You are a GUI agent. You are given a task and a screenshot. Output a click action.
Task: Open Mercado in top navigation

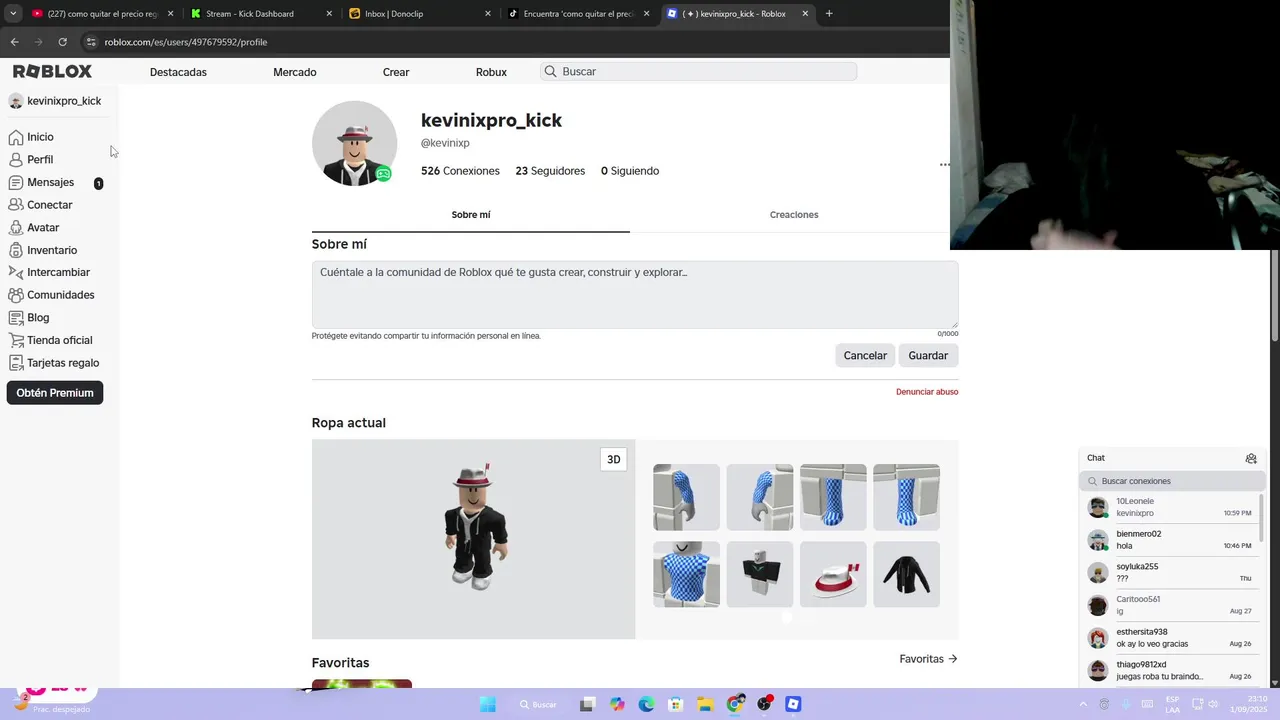(x=295, y=72)
